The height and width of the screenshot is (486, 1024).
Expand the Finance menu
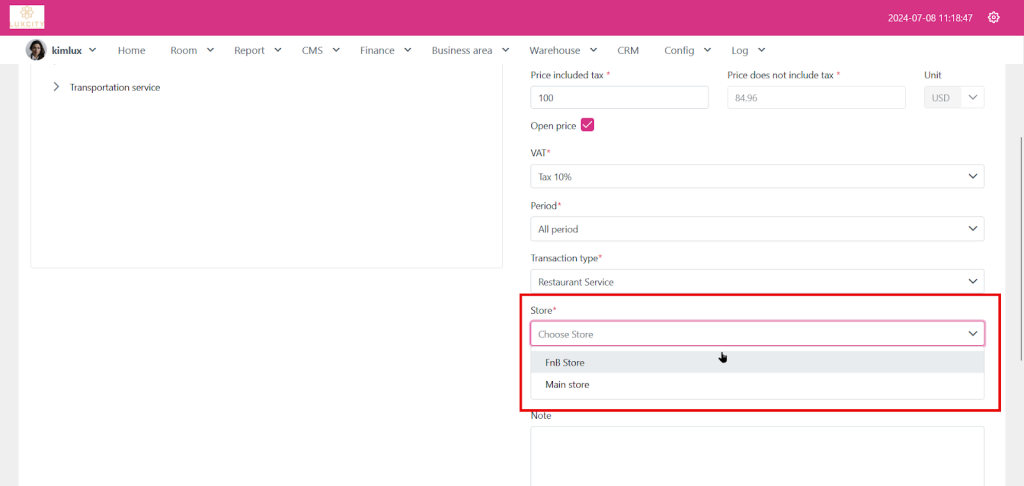tap(385, 50)
